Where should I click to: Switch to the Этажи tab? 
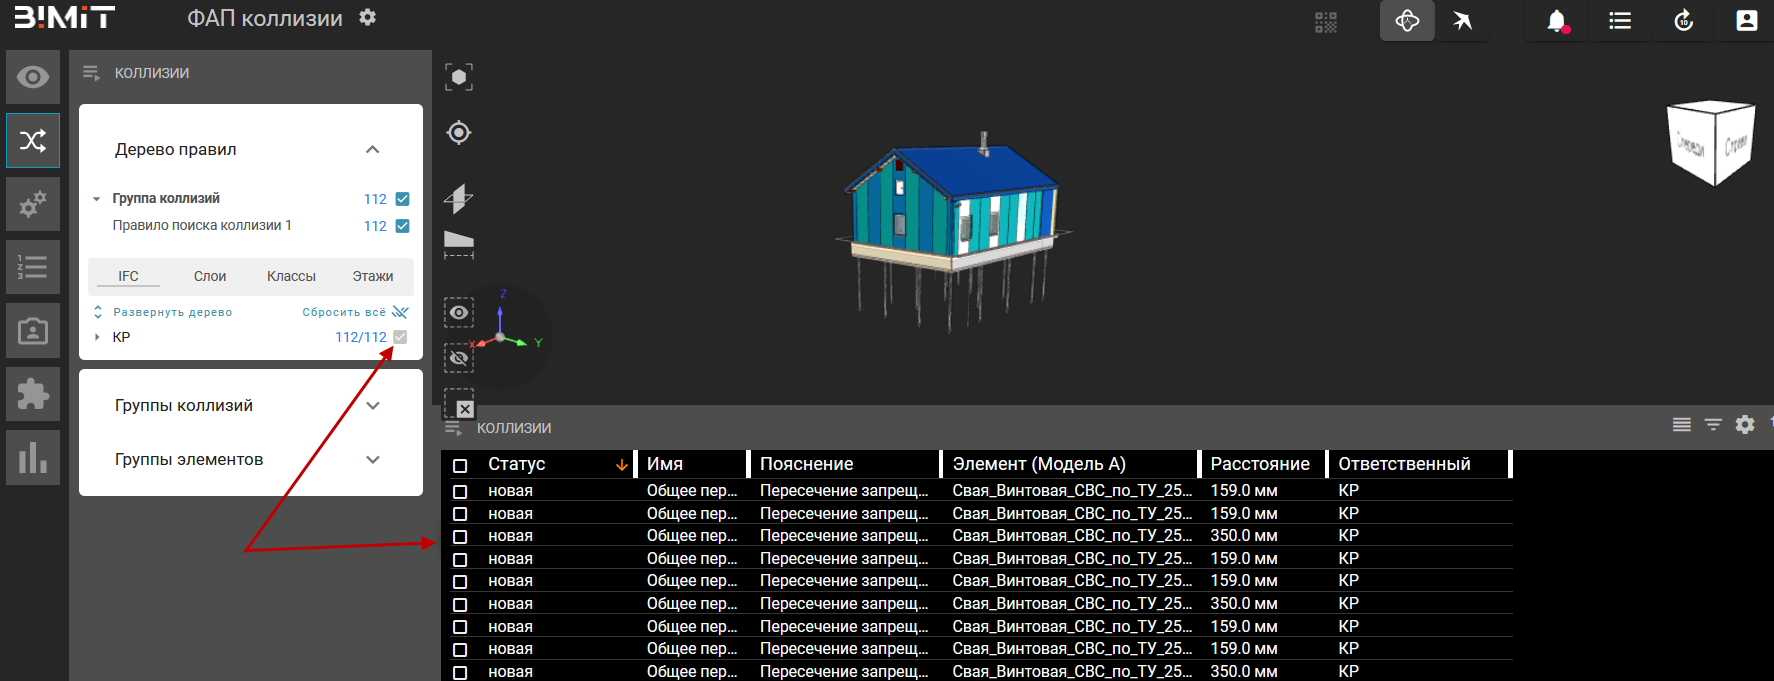point(372,276)
